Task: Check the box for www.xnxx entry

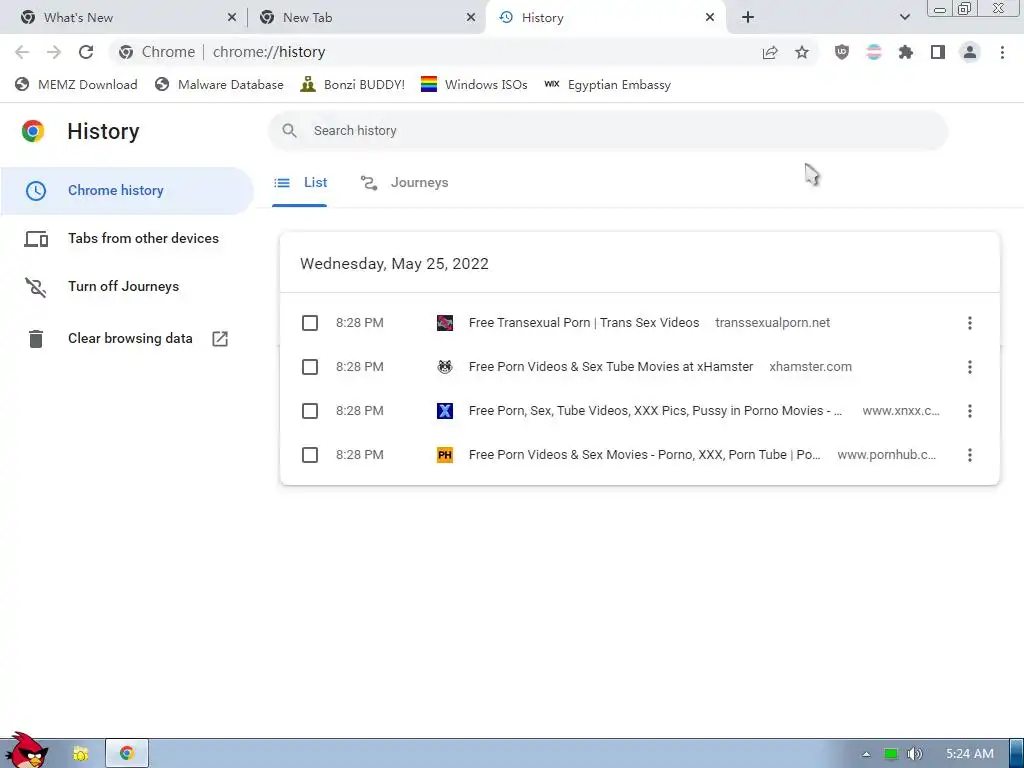Action: click(x=310, y=411)
